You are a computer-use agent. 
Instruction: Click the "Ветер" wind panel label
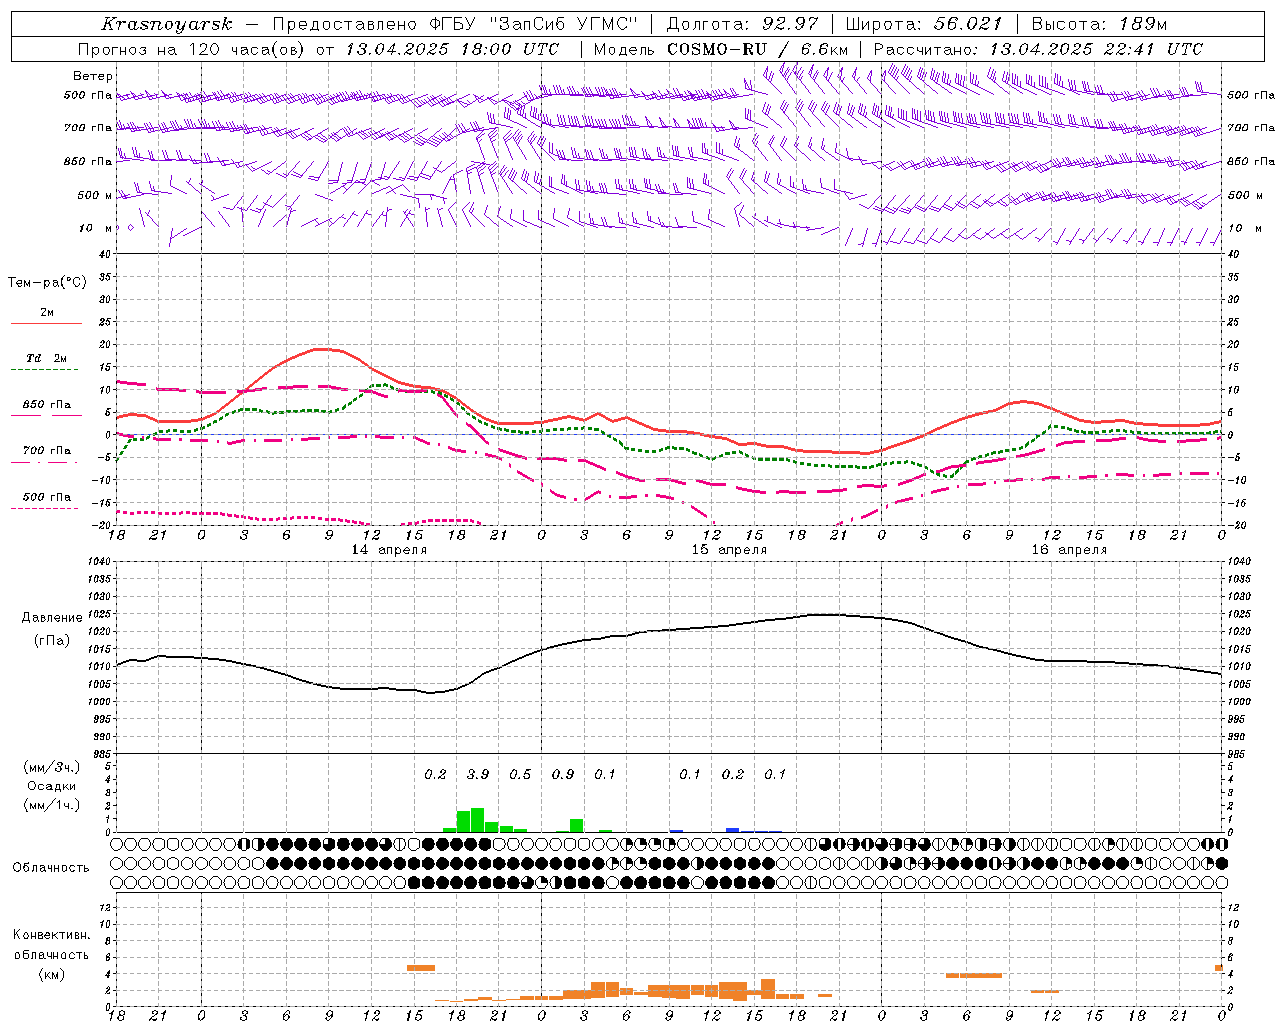93,76
